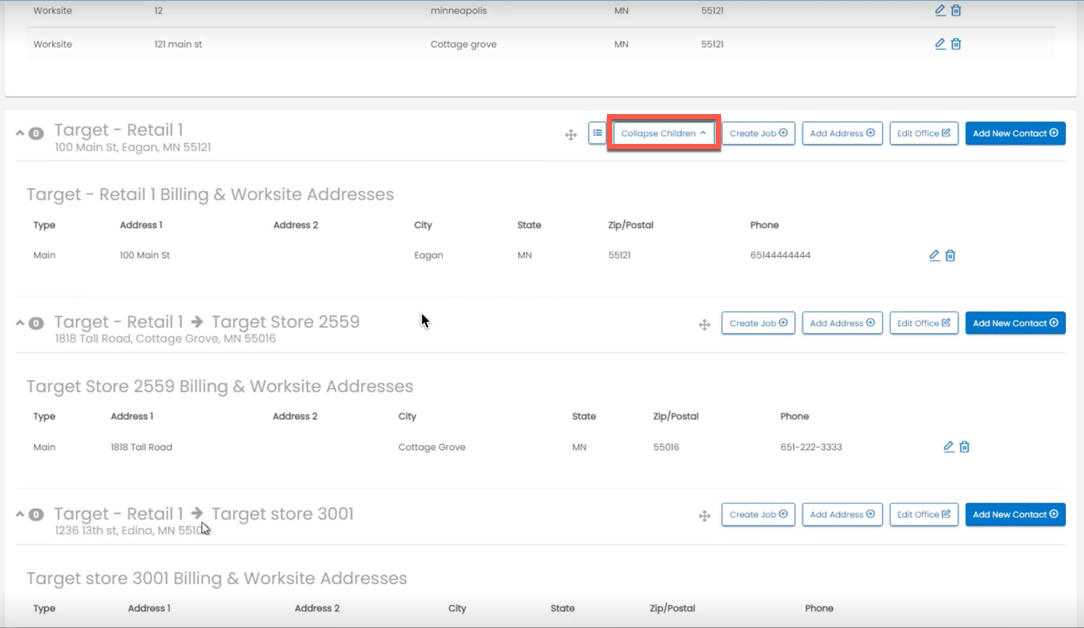The image size is (1084, 628).
Task: Add New Contact to Target store 3001
Action: tap(1015, 515)
